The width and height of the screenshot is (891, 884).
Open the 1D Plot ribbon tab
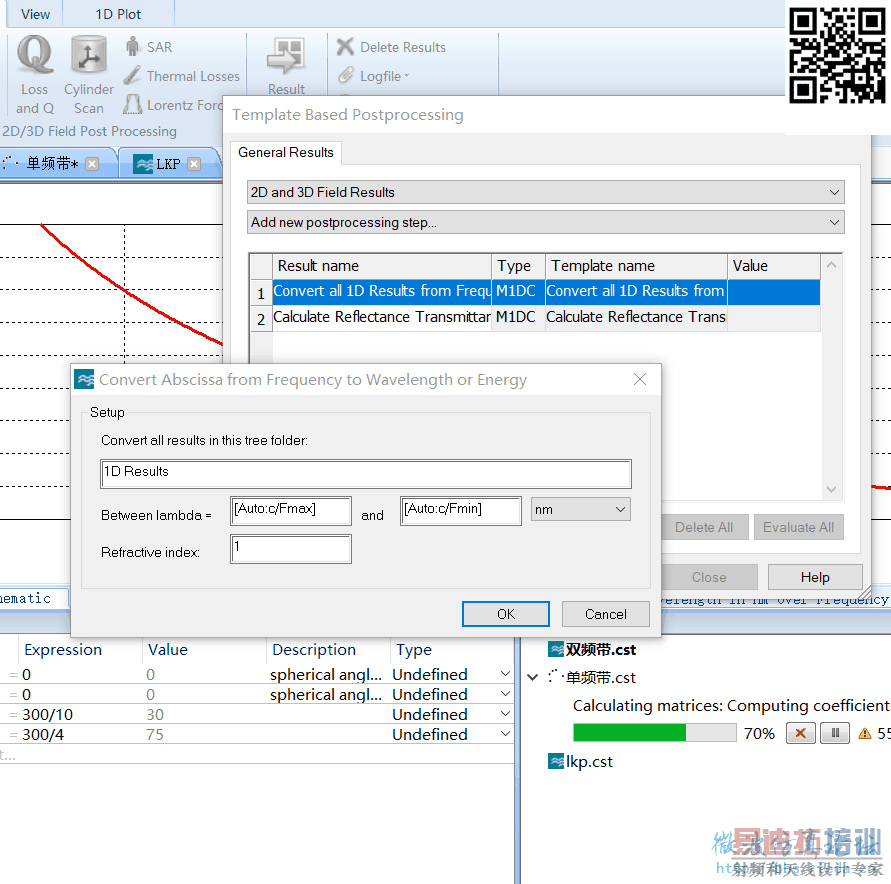click(118, 14)
